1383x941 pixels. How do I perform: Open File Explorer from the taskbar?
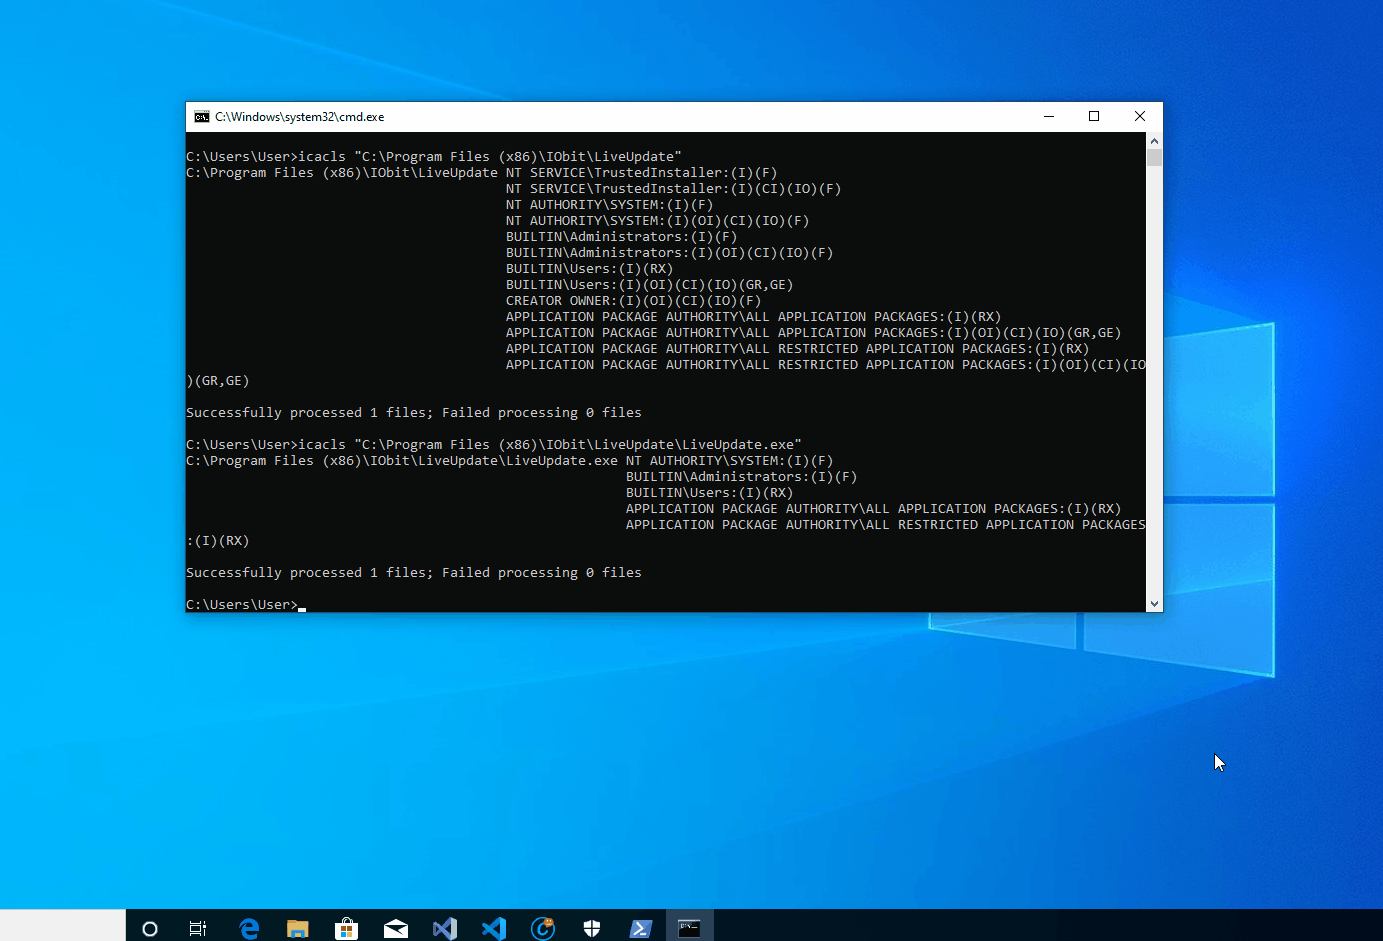tap(297, 929)
